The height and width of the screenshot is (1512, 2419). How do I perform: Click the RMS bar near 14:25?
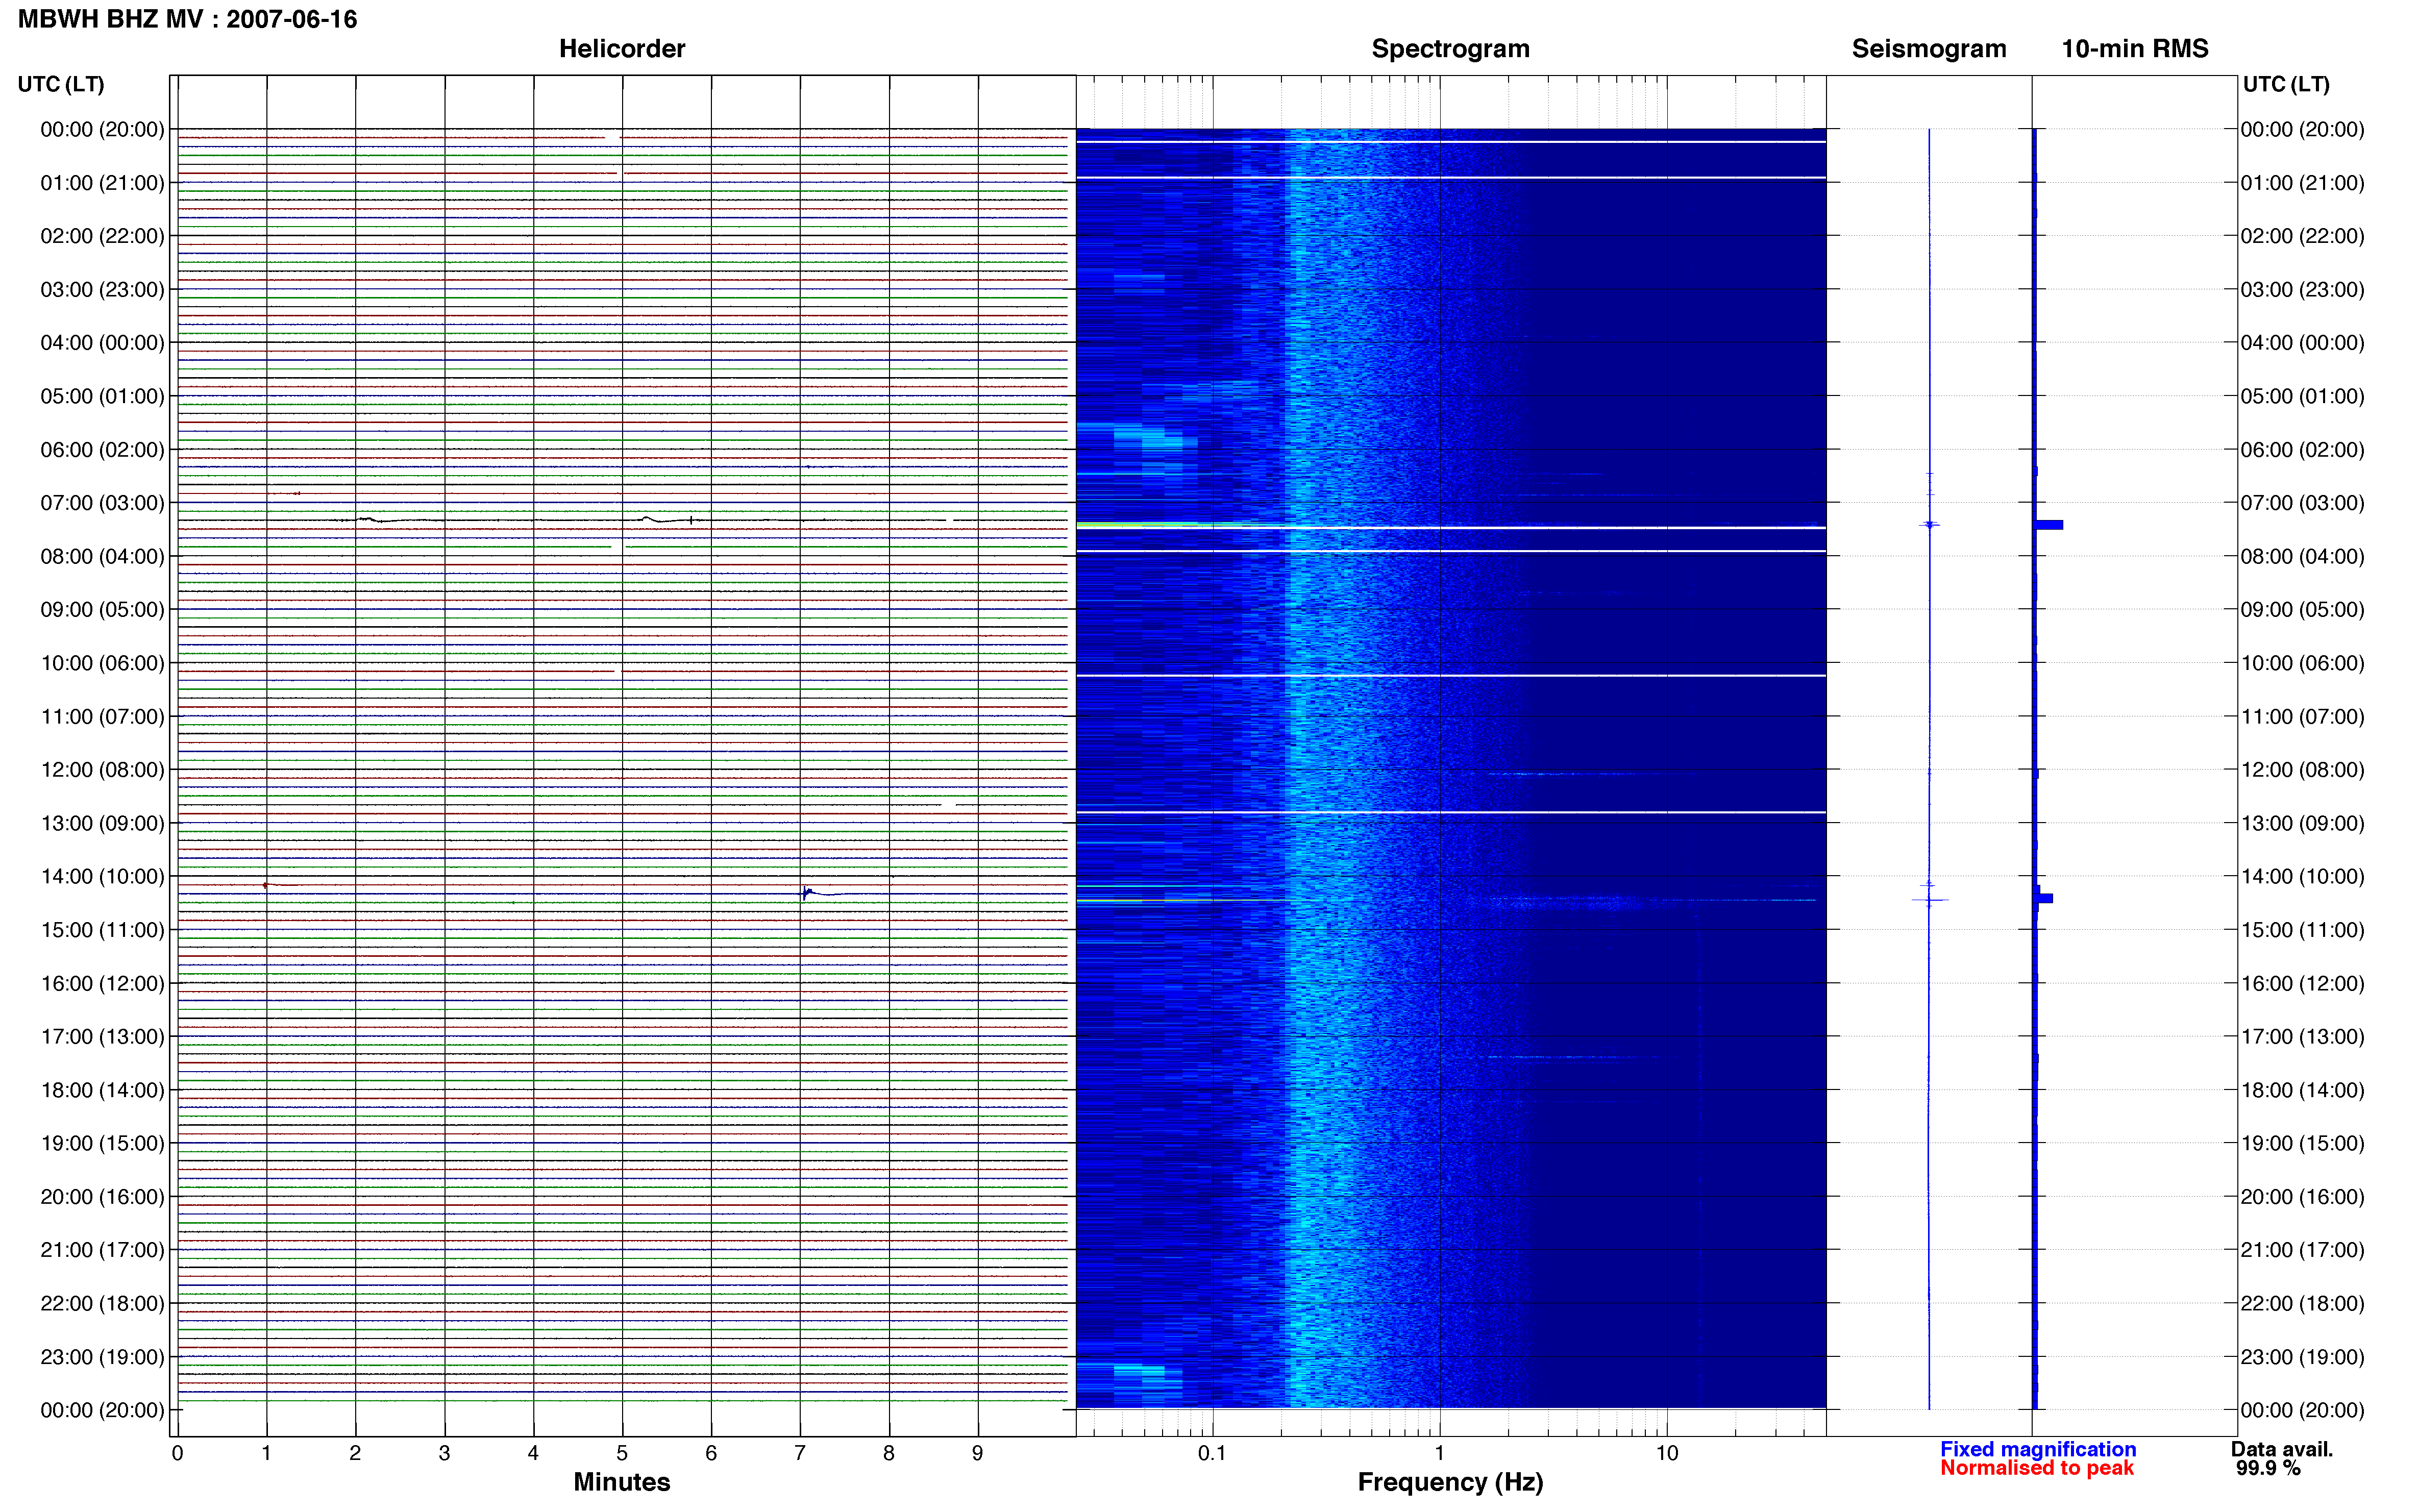click(x=2043, y=898)
